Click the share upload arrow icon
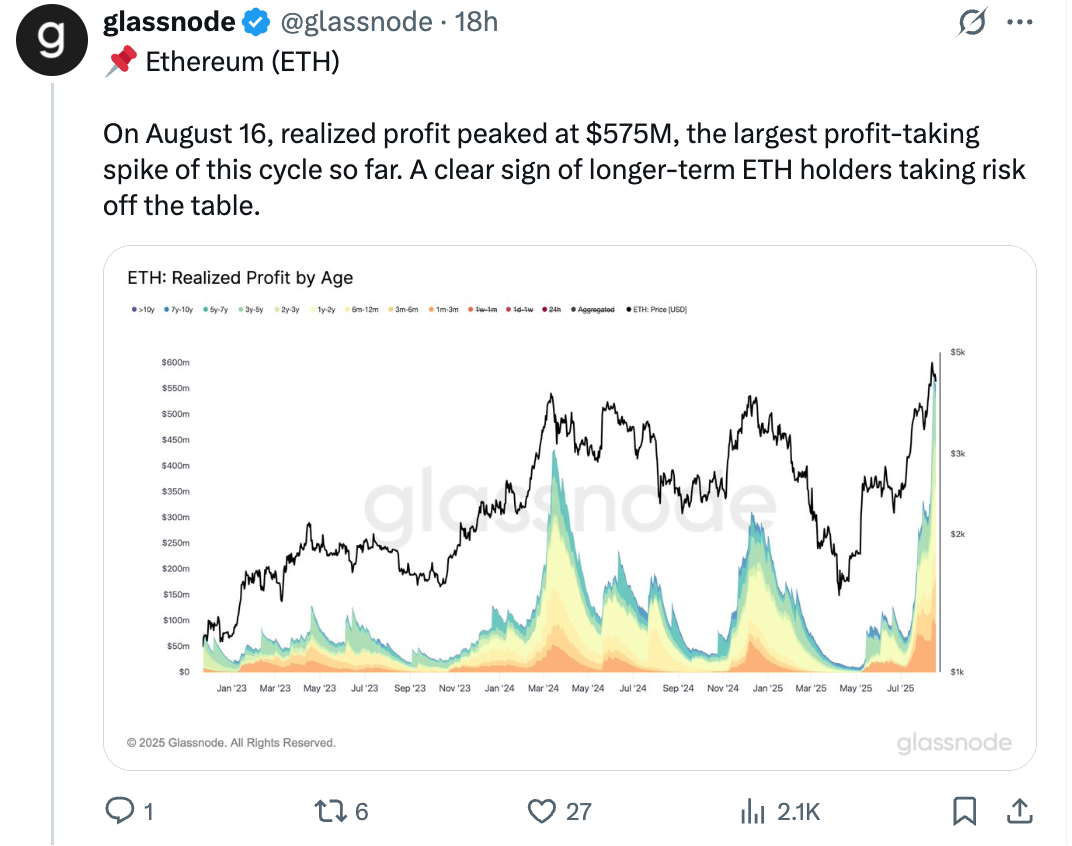The height and width of the screenshot is (846, 1072). (1019, 811)
